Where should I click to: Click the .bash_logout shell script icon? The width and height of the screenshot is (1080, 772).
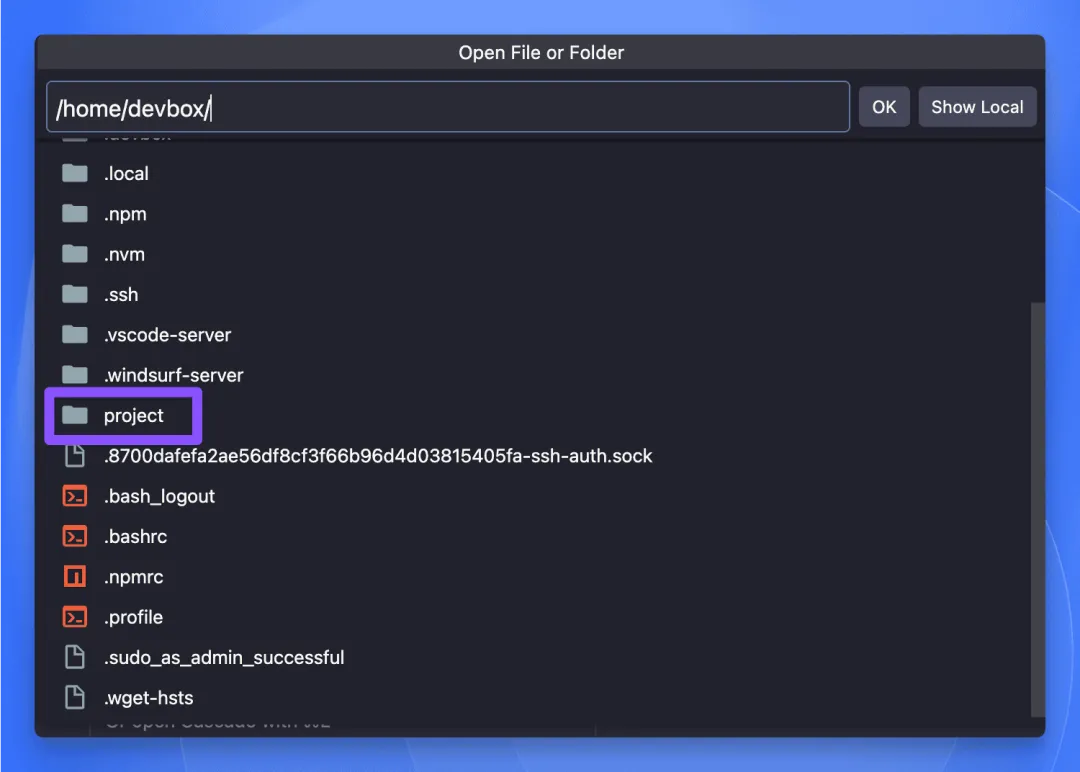pos(74,496)
